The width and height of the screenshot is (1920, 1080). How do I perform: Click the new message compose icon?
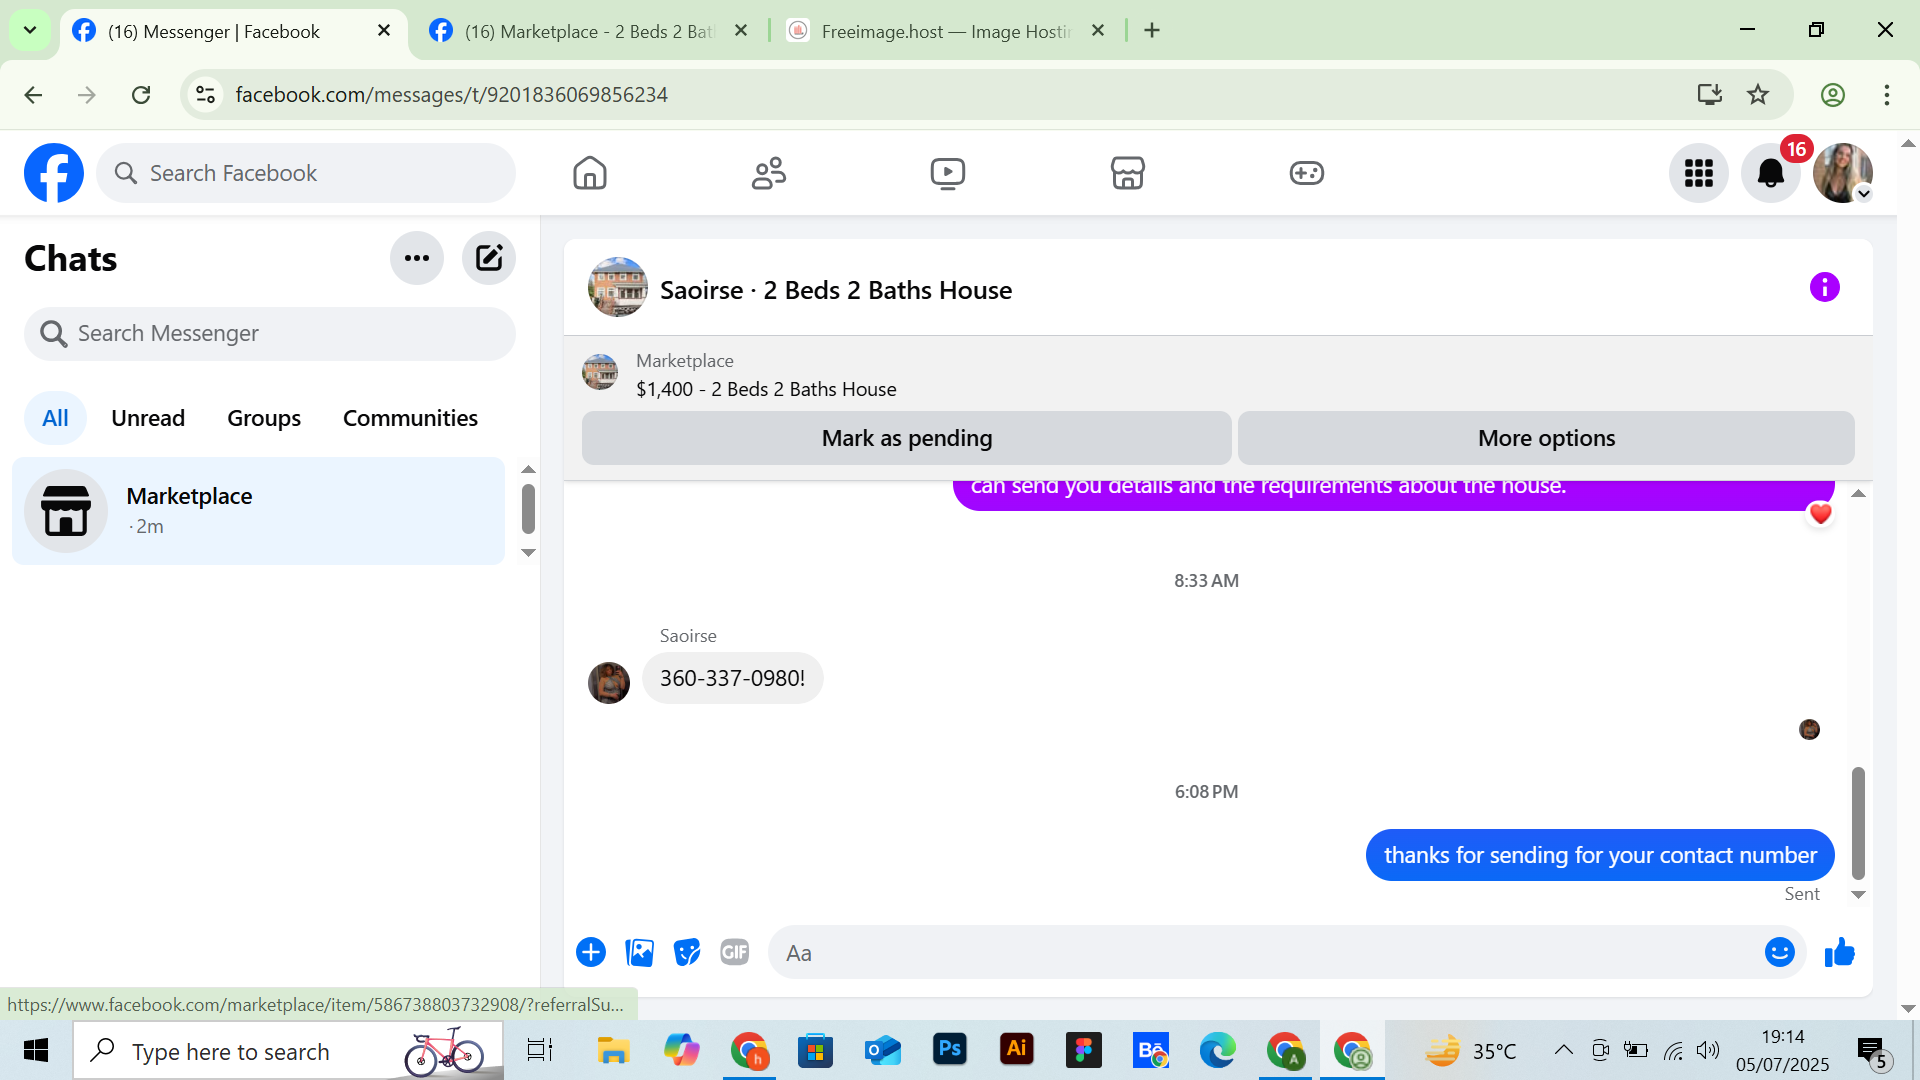point(489,258)
